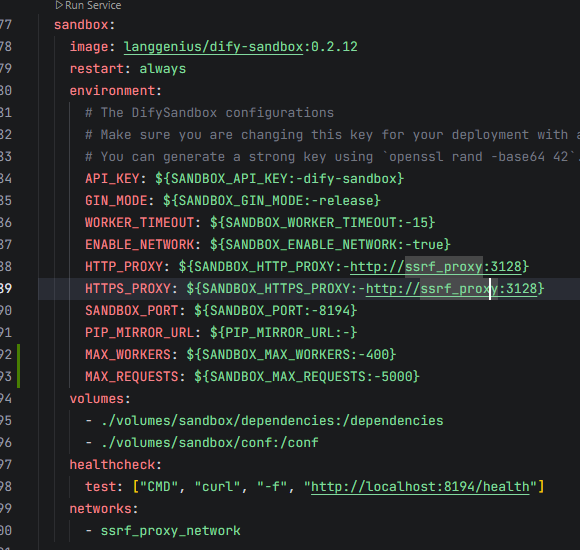
Task: Click the SANDBOX_PORT variable name
Action: coord(132,310)
